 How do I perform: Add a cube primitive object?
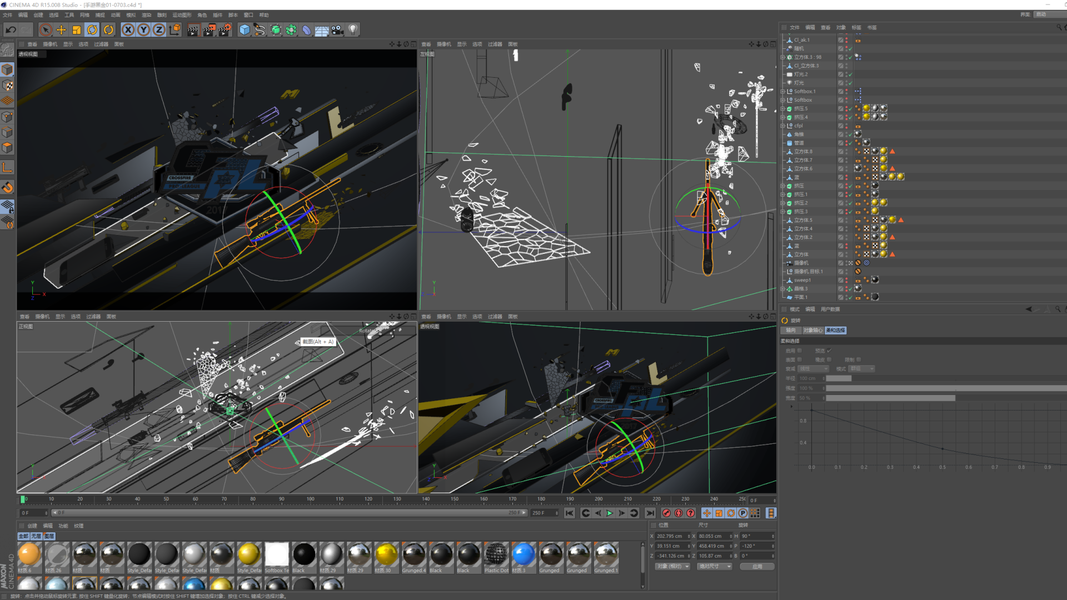(x=244, y=30)
